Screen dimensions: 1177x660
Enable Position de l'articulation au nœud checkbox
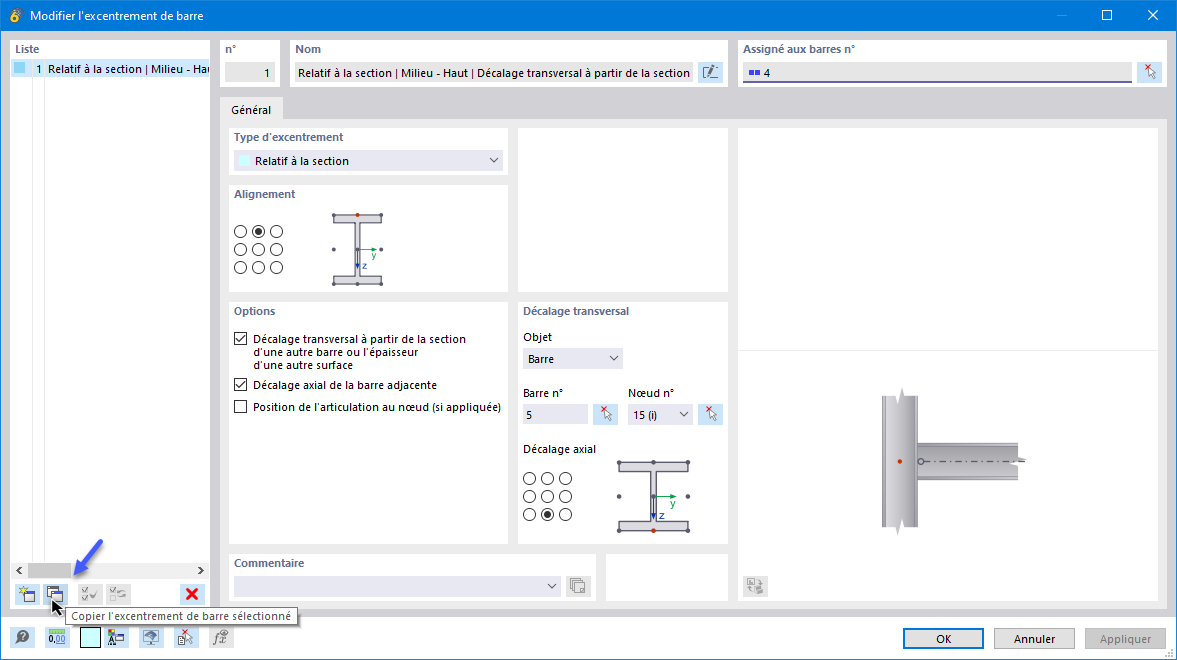click(240, 407)
